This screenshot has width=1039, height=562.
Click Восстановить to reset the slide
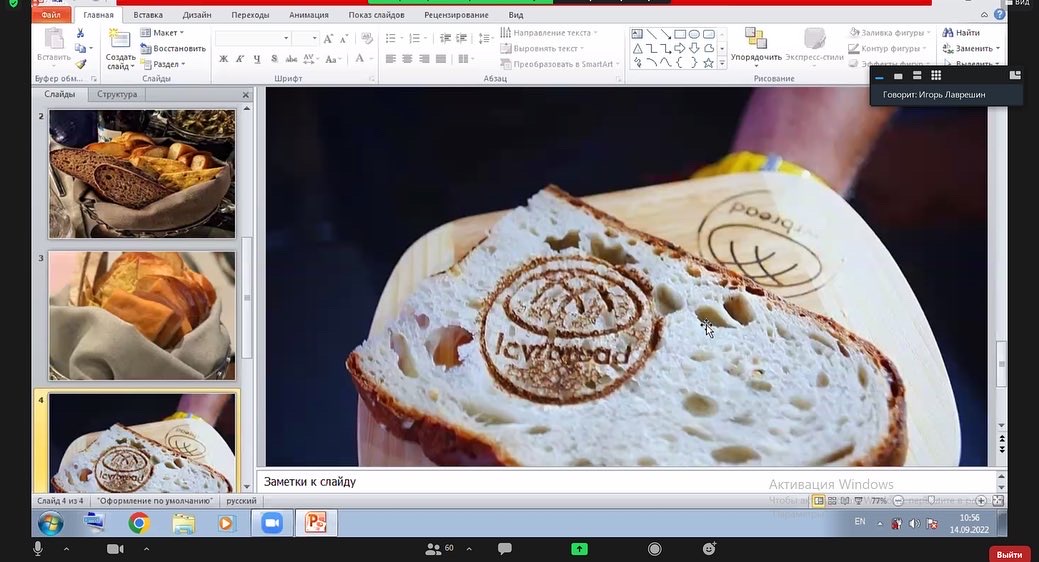pyautogui.click(x=173, y=48)
